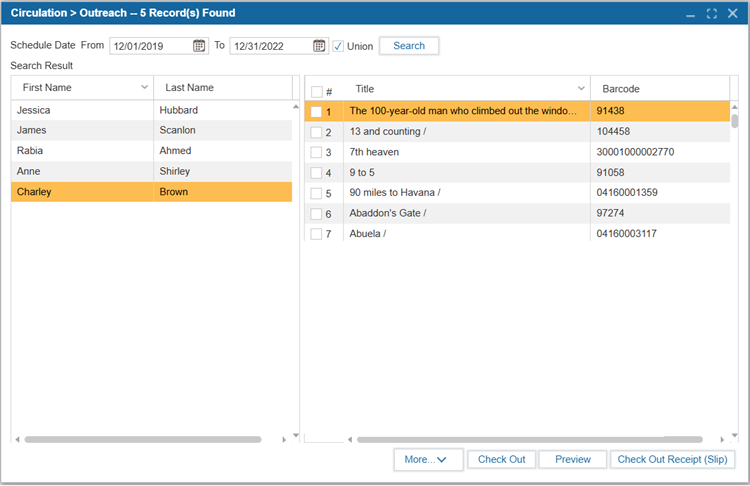Select title 9 to 5
This screenshot has width=750, height=486.
coord(467,172)
